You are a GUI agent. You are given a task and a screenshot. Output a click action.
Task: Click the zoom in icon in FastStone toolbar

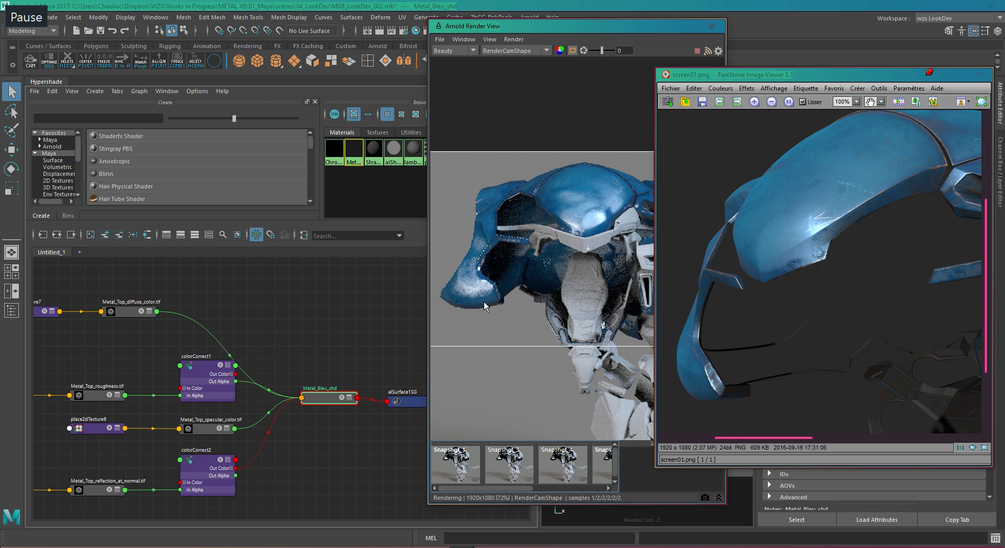click(754, 102)
